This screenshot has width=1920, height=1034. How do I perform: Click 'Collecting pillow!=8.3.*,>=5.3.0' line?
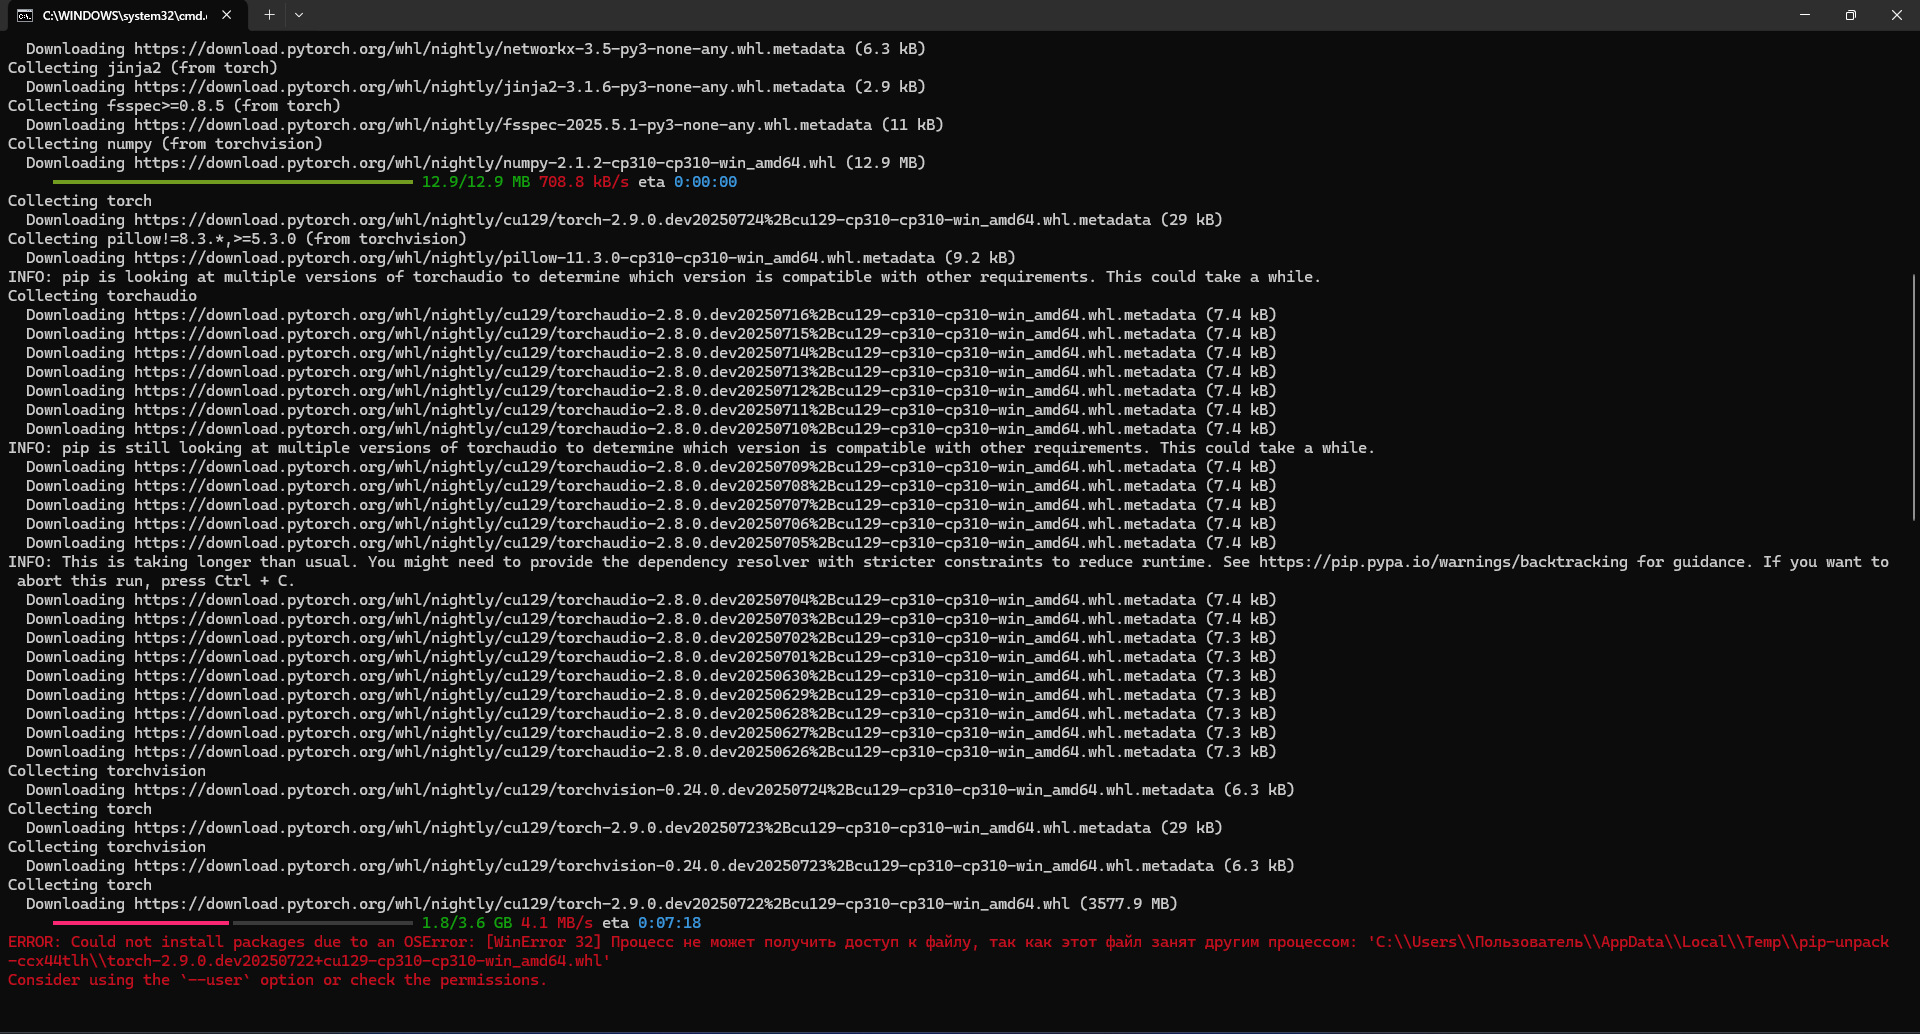tap(237, 239)
